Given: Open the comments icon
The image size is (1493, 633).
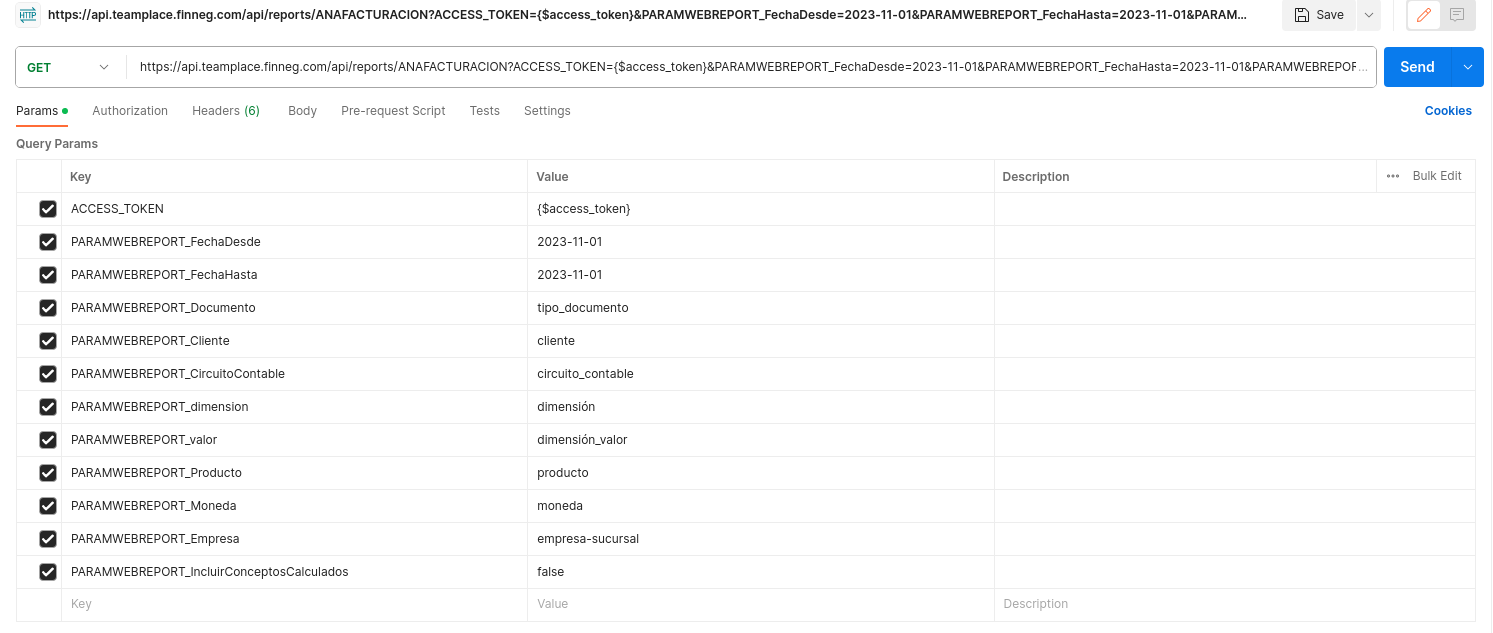Looking at the screenshot, I should (x=1457, y=15).
